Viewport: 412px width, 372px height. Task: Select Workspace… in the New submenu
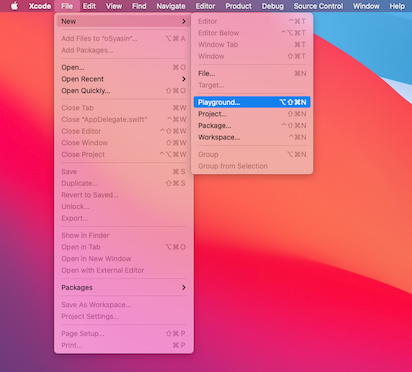(252, 137)
